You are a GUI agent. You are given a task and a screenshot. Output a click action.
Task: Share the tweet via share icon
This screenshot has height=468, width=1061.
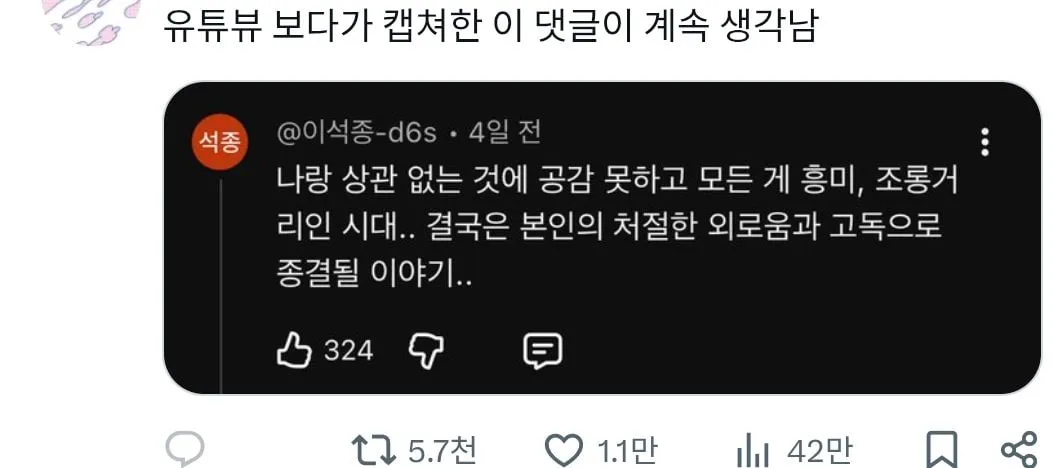[1018, 449]
